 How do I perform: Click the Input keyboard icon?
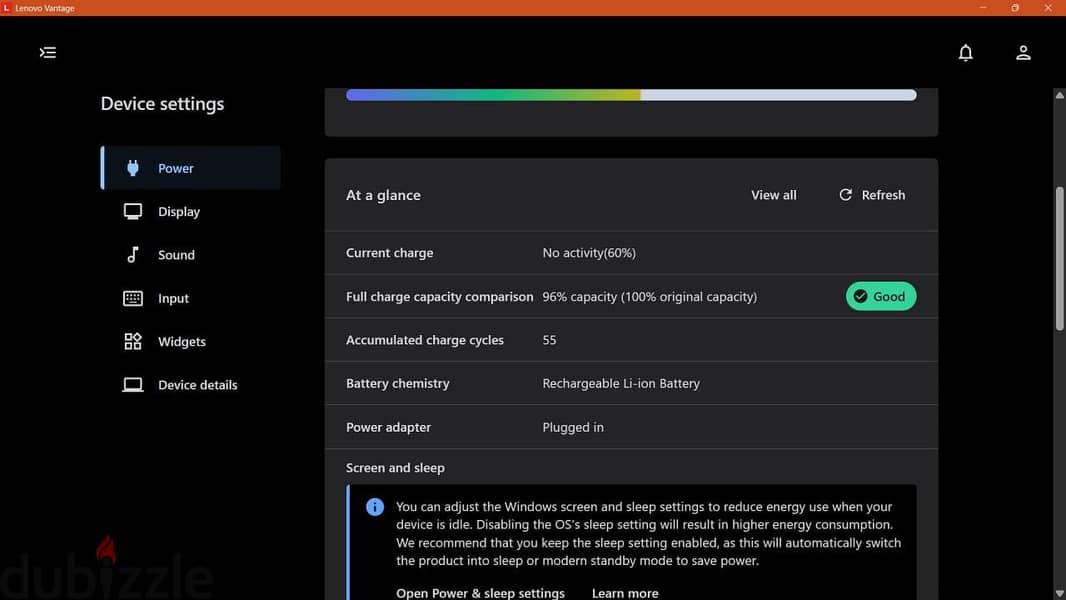tap(133, 298)
